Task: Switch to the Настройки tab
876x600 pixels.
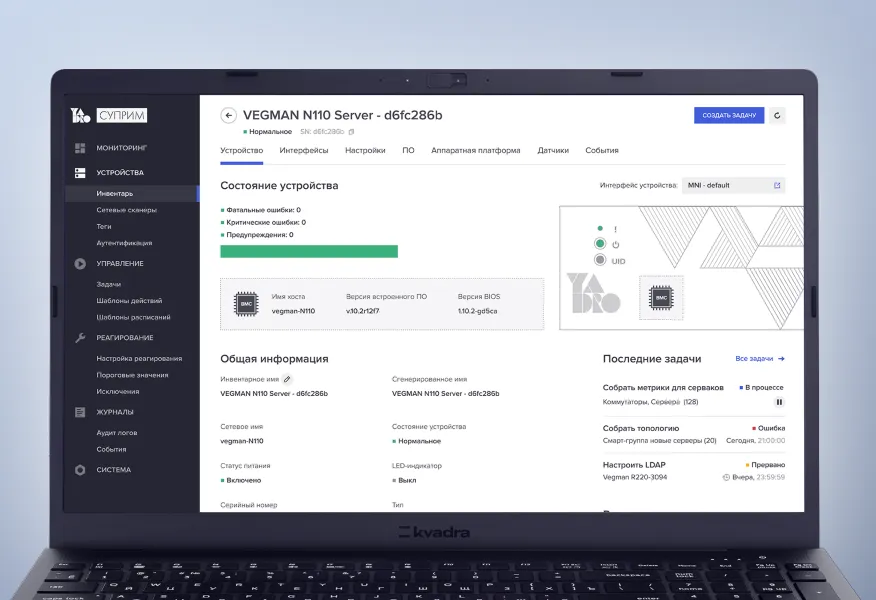Action: click(365, 150)
